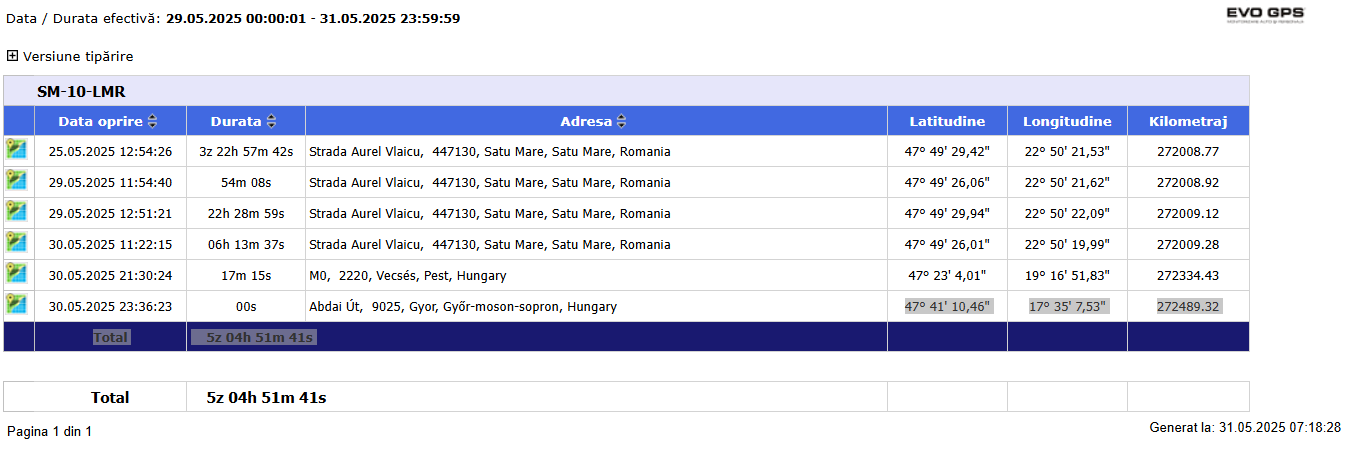1362x452 pixels.
Task: Open map icon for 29.05.2025 12:51:21 stop
Action: point(15,211)
